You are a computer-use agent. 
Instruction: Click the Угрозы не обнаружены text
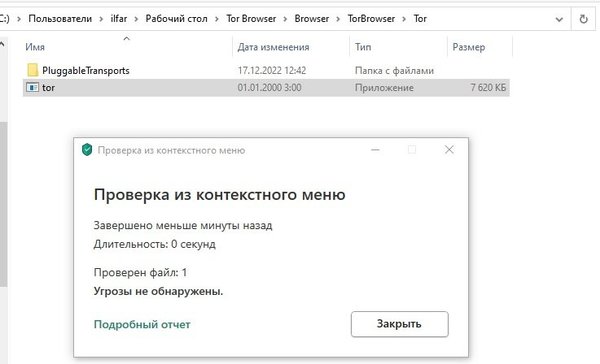coord(158,291)
